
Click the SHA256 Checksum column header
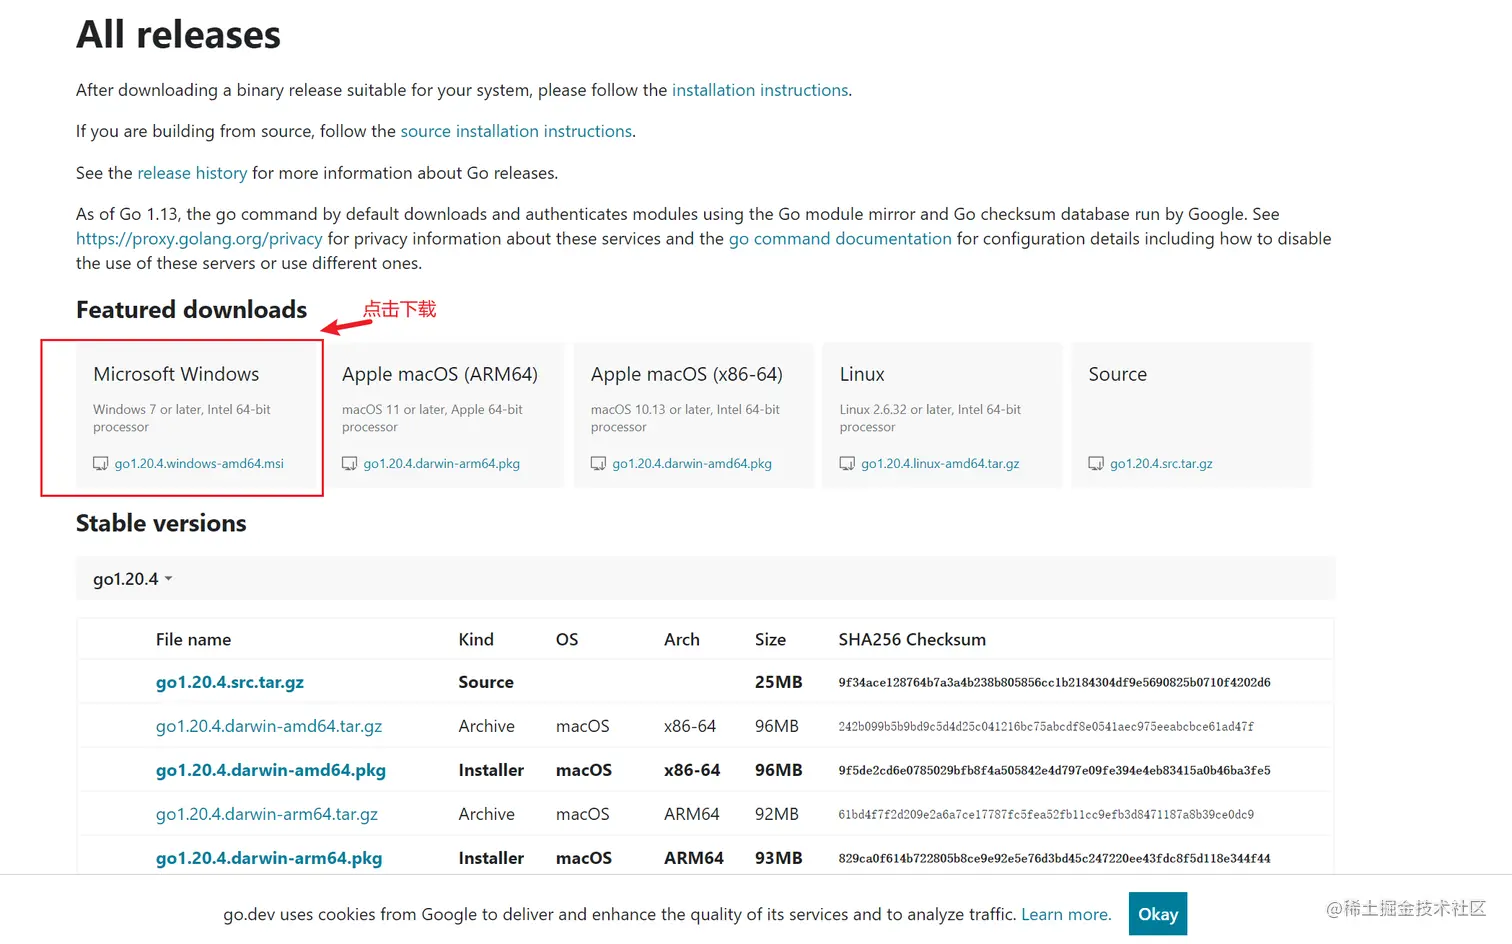coord(912,639)
